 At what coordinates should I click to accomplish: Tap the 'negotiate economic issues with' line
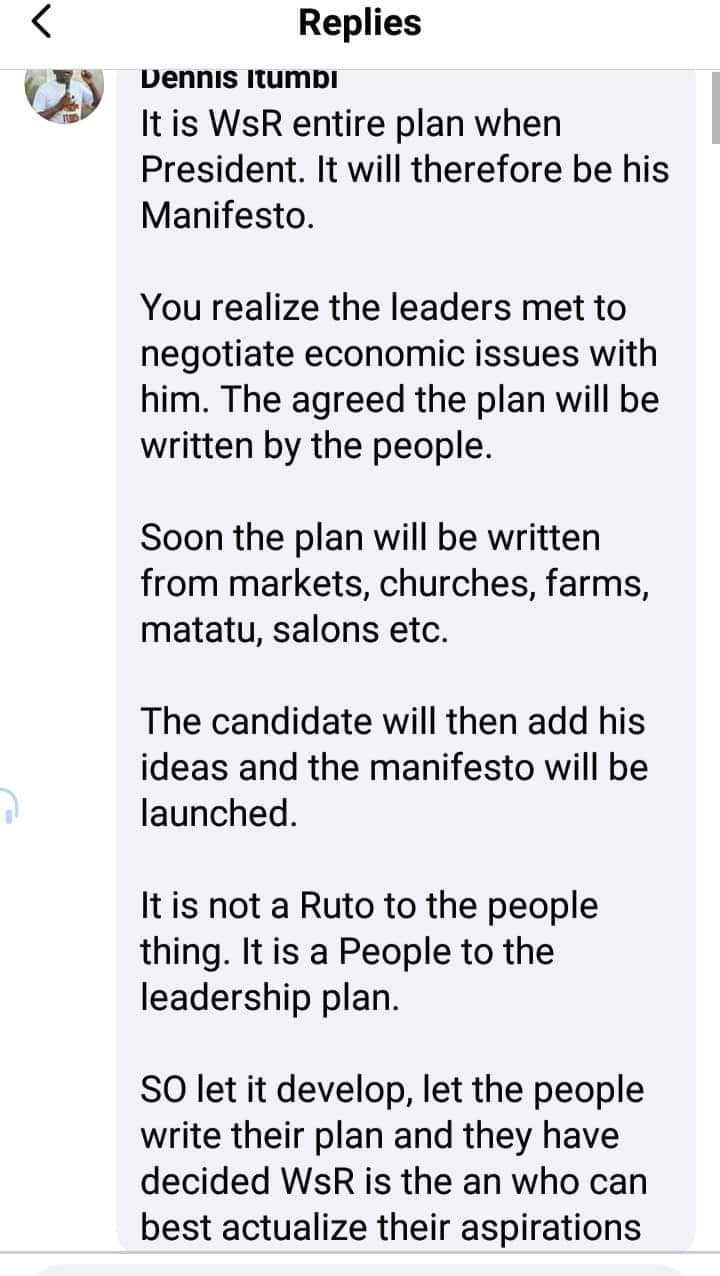399,353
